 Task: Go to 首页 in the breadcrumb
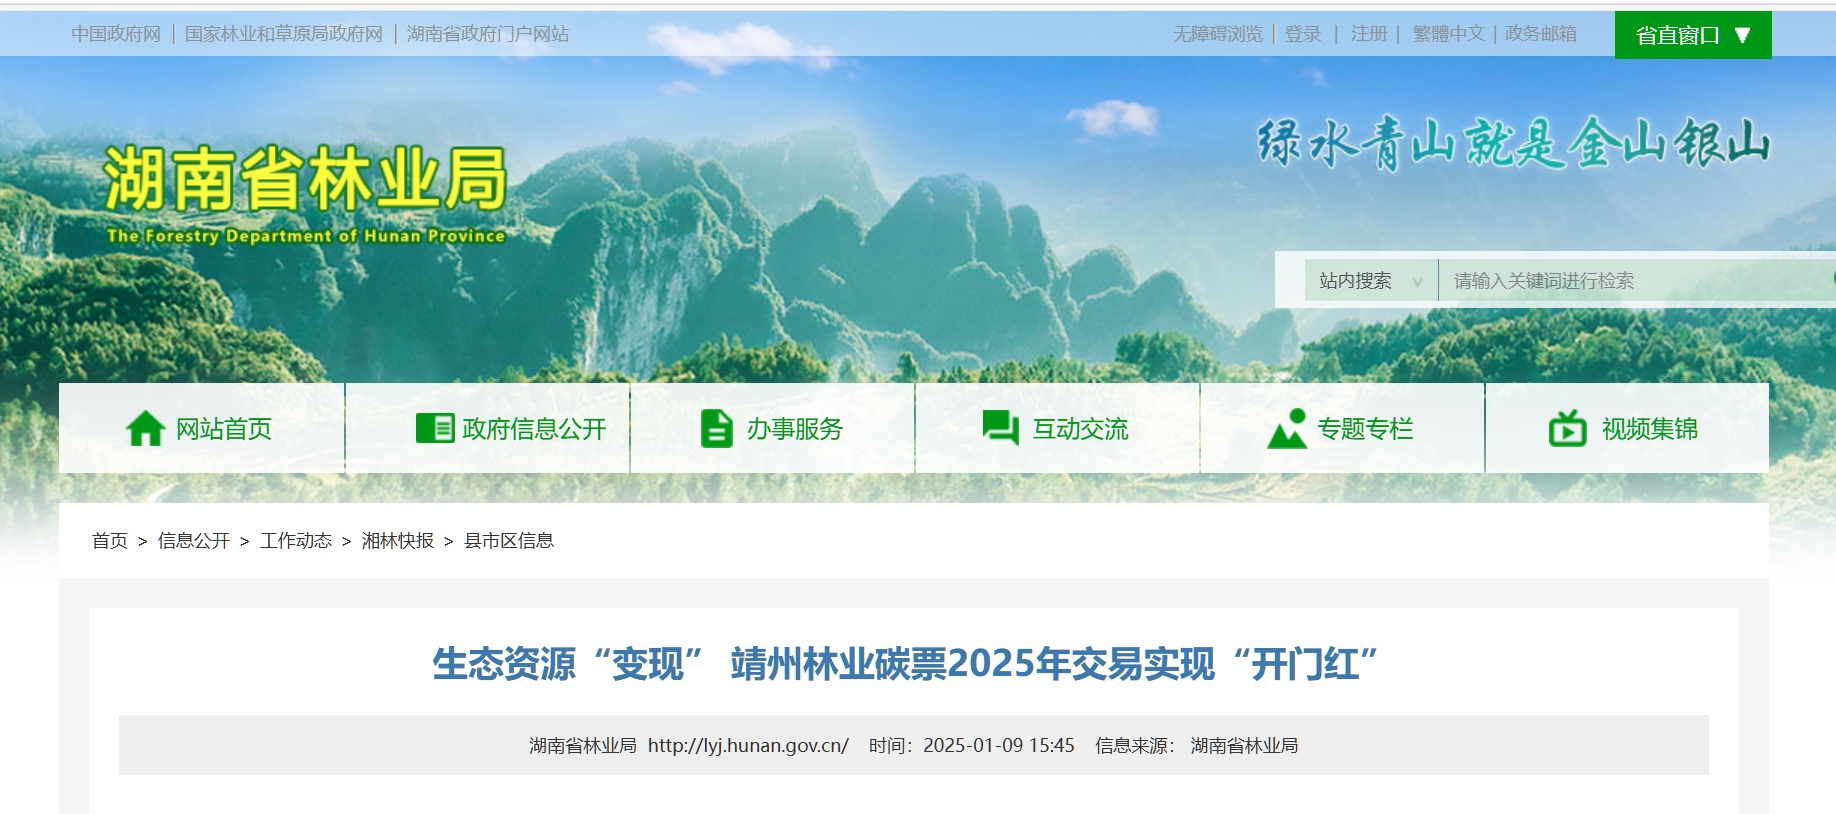coord(110,541)
